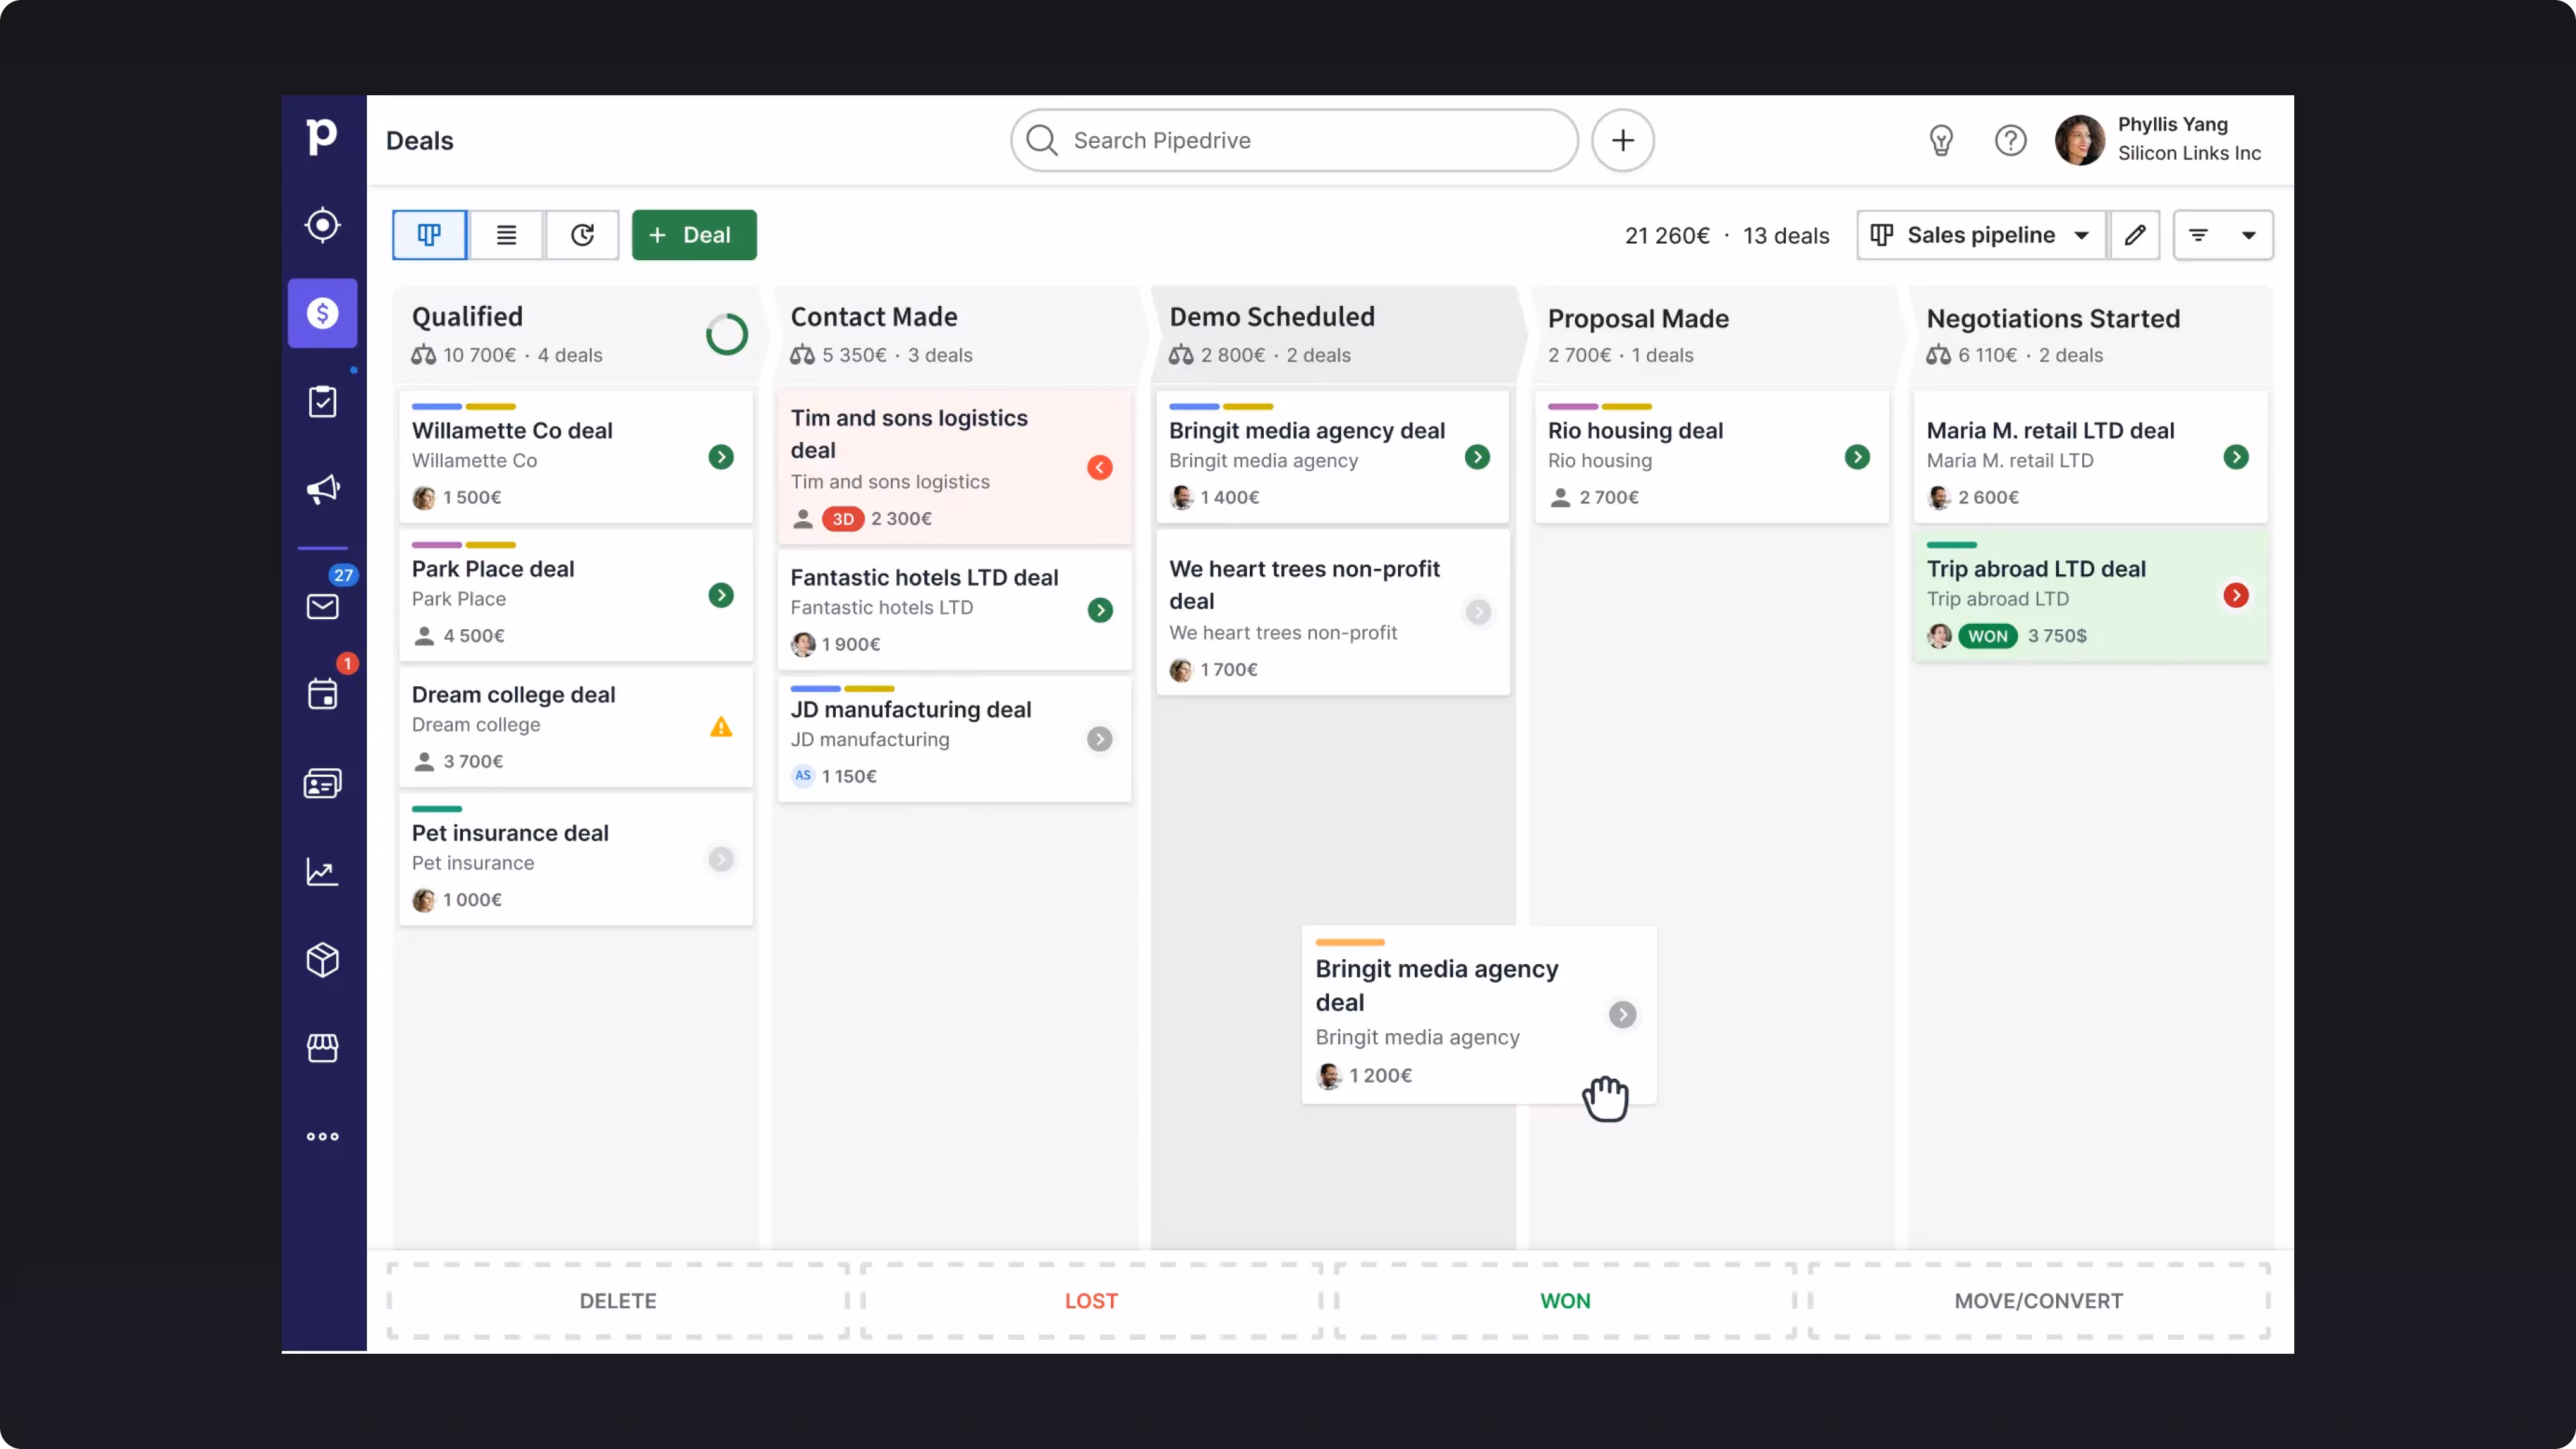Click Phyllis Yang profile photo

click(x=2080, y=140)
